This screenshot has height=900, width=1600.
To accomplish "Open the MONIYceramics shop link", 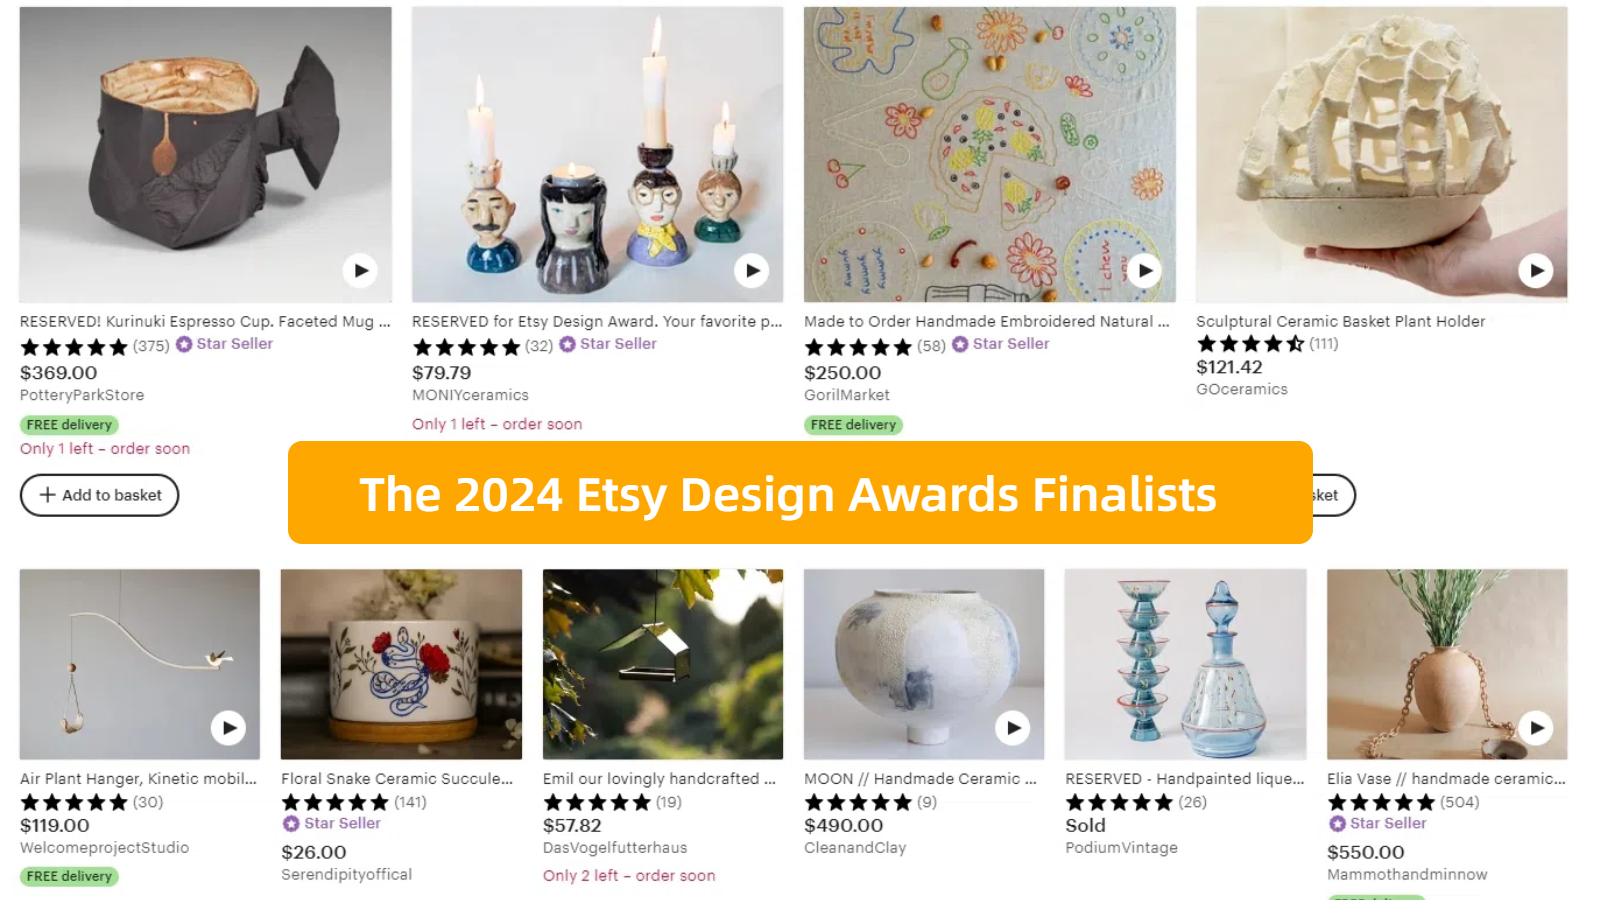I will (470, 395).
